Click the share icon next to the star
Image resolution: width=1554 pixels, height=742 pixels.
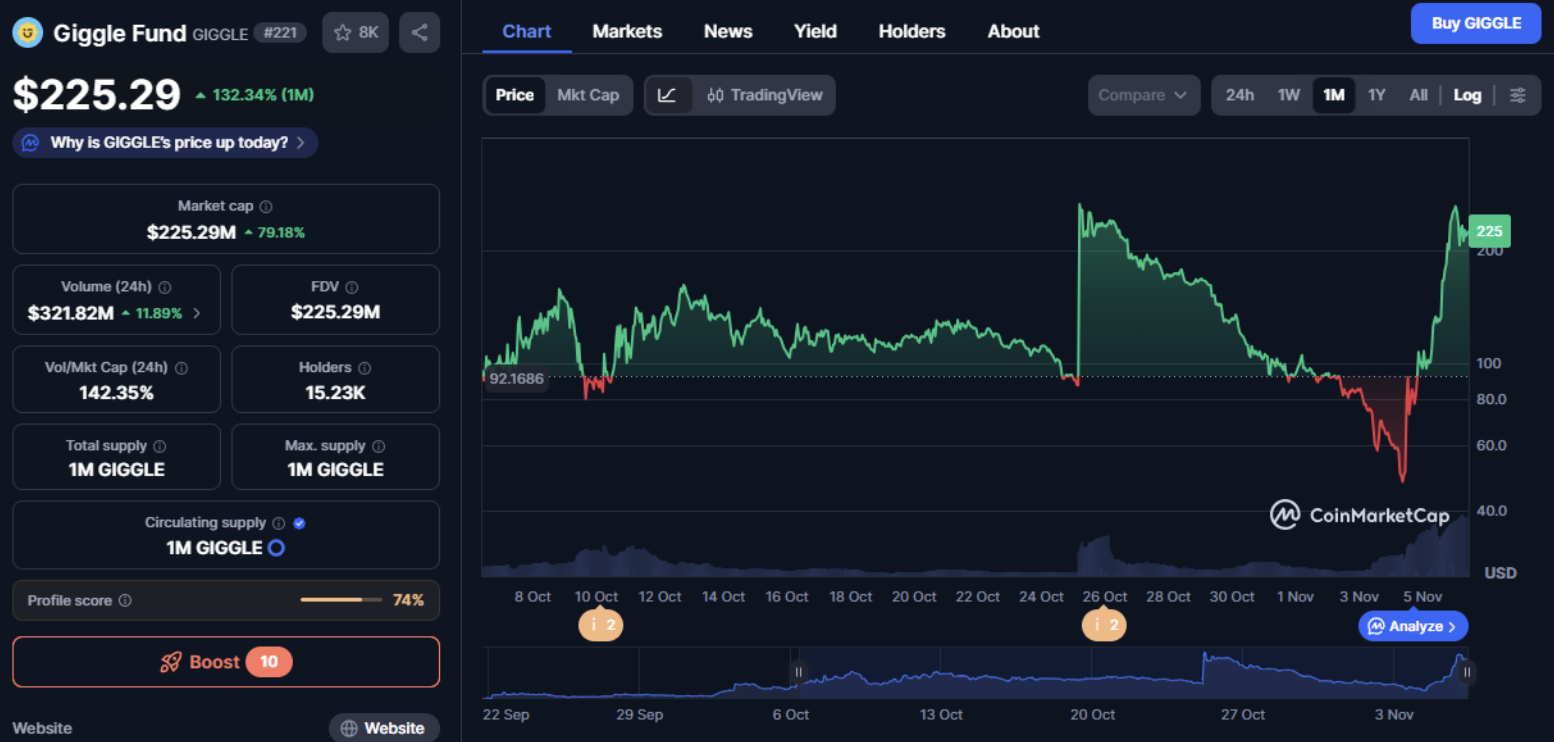click(419, 31)
